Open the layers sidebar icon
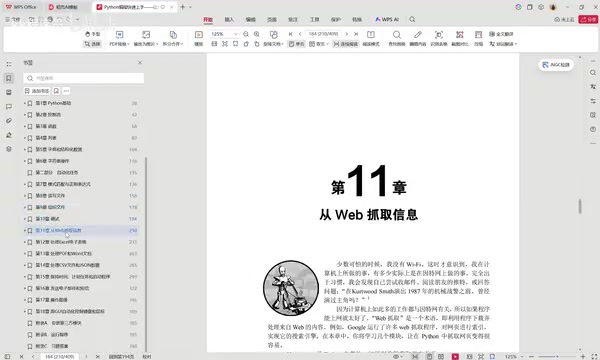The height and width of the screenshot is (360, 600). [9, 149]
